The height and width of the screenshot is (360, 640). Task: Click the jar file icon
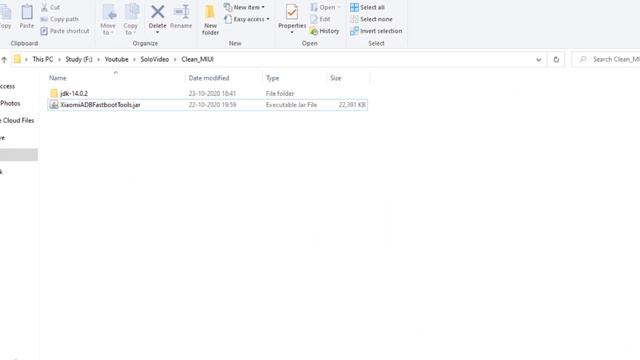[54, 105]
